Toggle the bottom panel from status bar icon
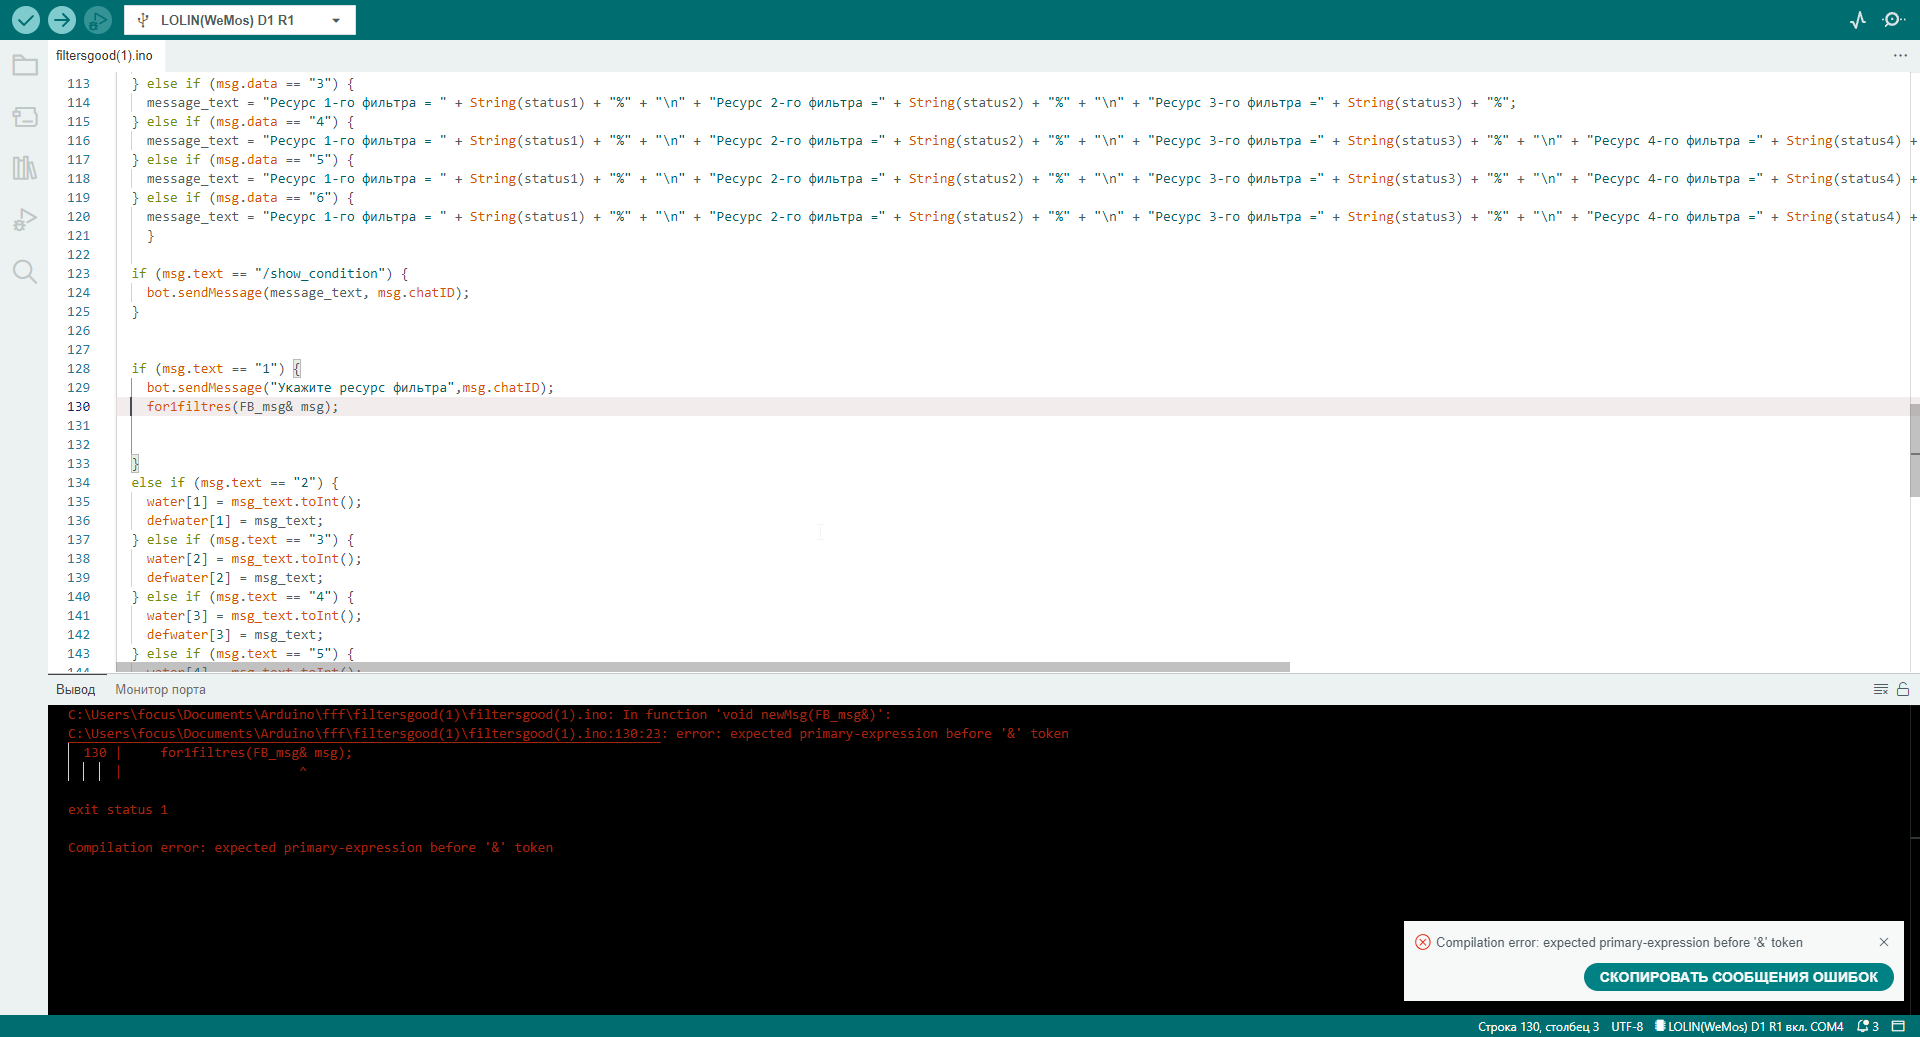 (x=1898, y=1027)
